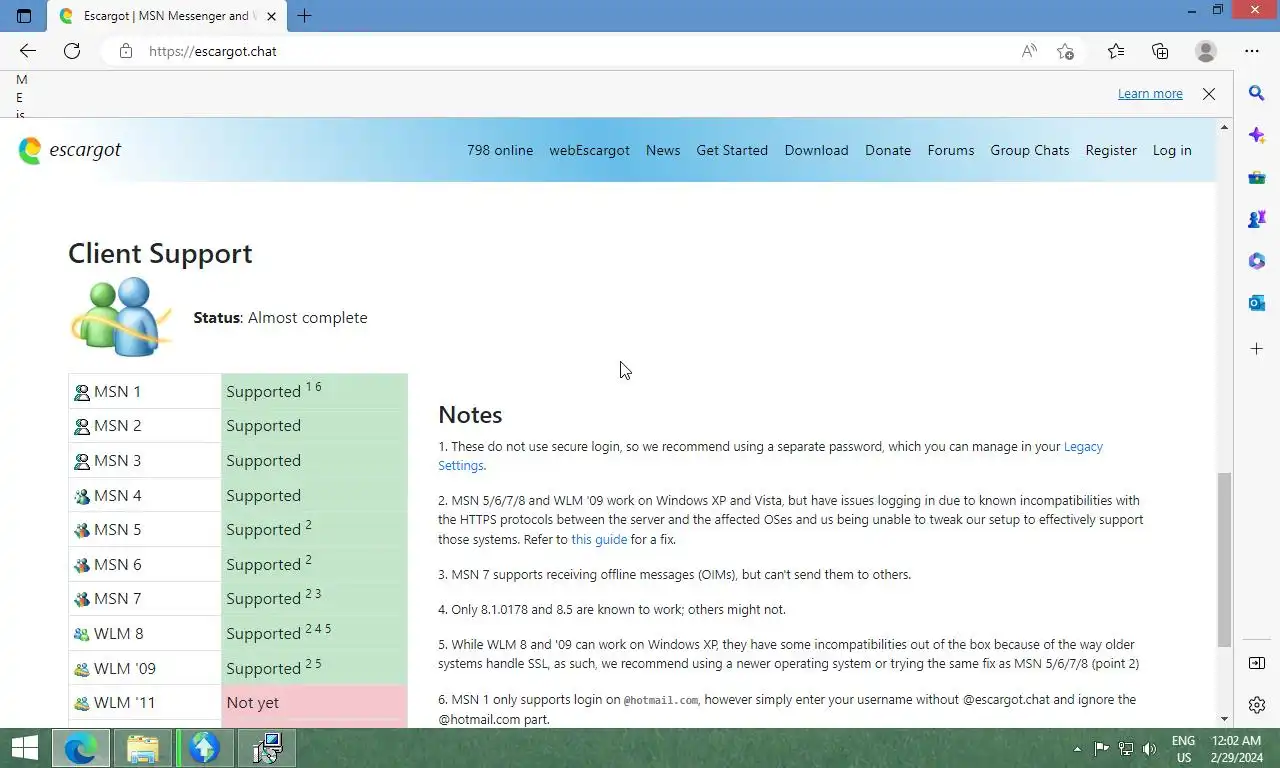Open the Tools briefcase in sidebar
Screen dimensions: 1280x768
pyautogui.click(x=1257, y=177)
